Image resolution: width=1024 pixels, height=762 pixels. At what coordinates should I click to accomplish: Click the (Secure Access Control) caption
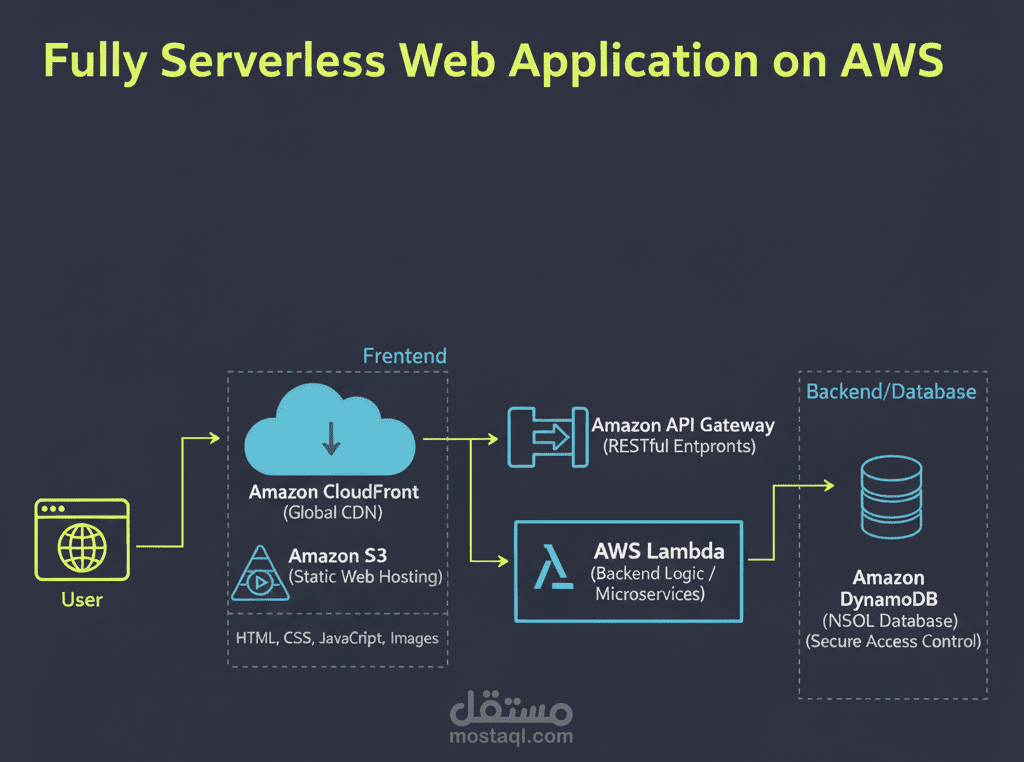point(893,641)
